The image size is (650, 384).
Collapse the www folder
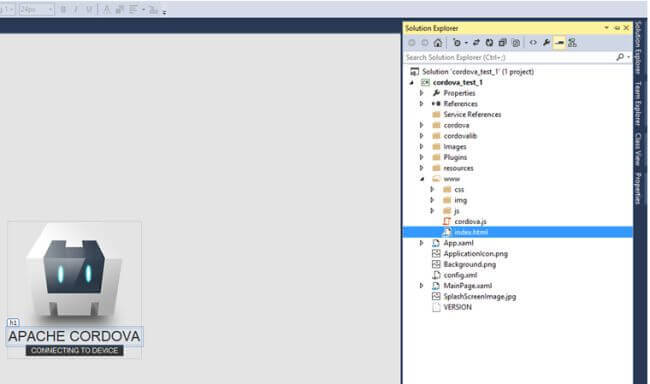(x=422, y=179)
